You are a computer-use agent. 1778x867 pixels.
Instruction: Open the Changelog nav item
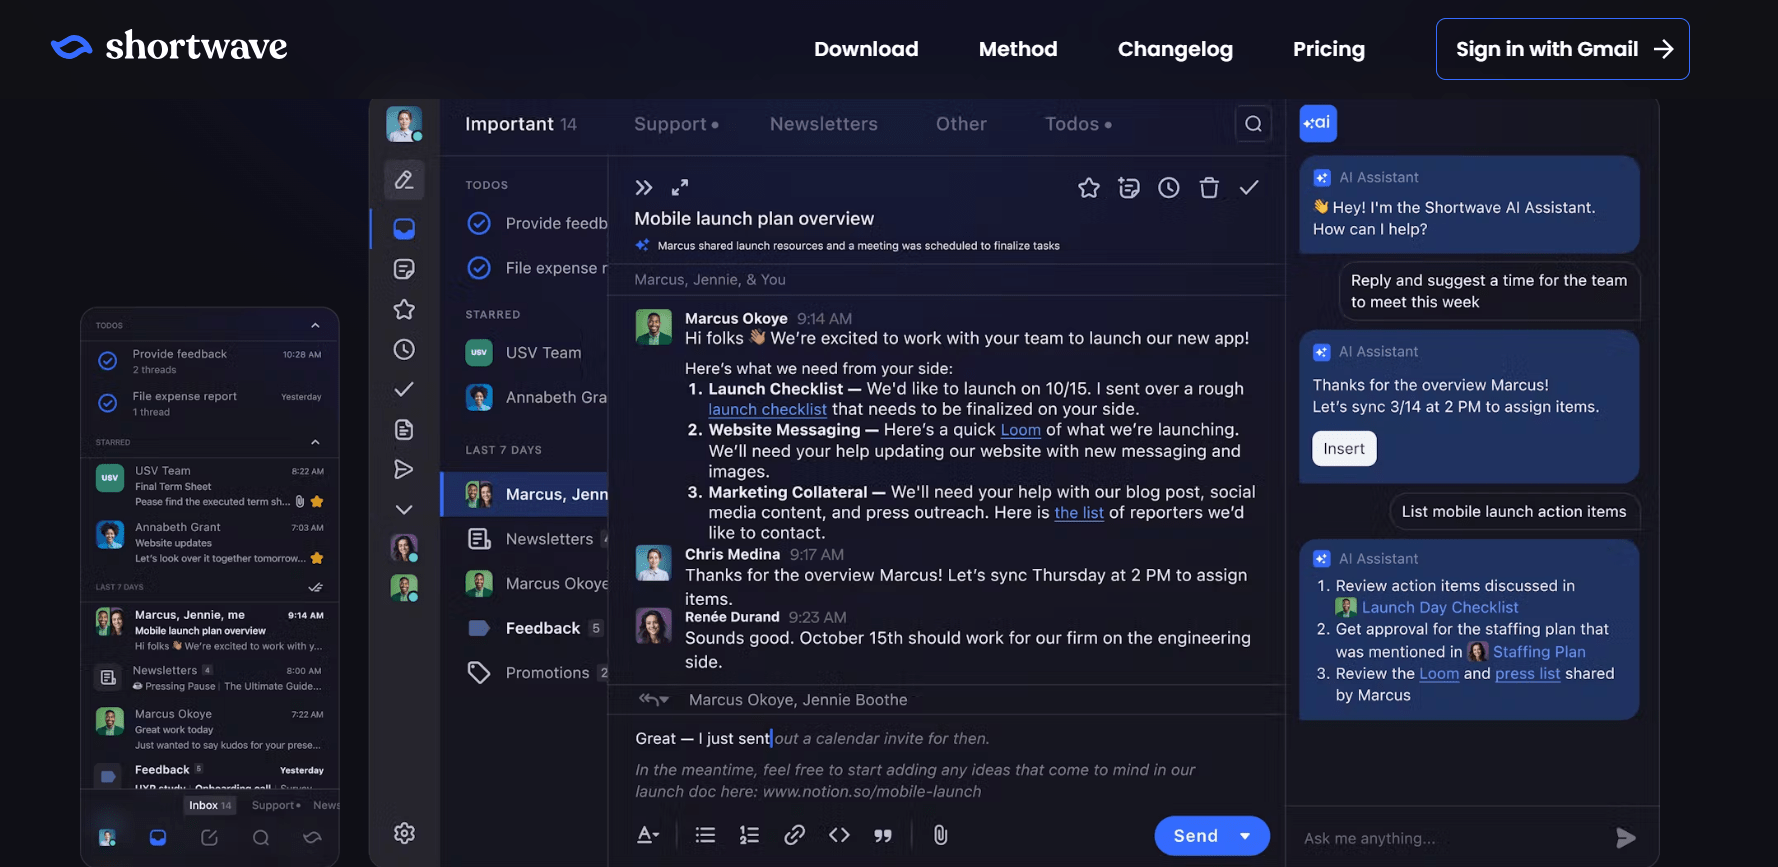pos(1175,49)
